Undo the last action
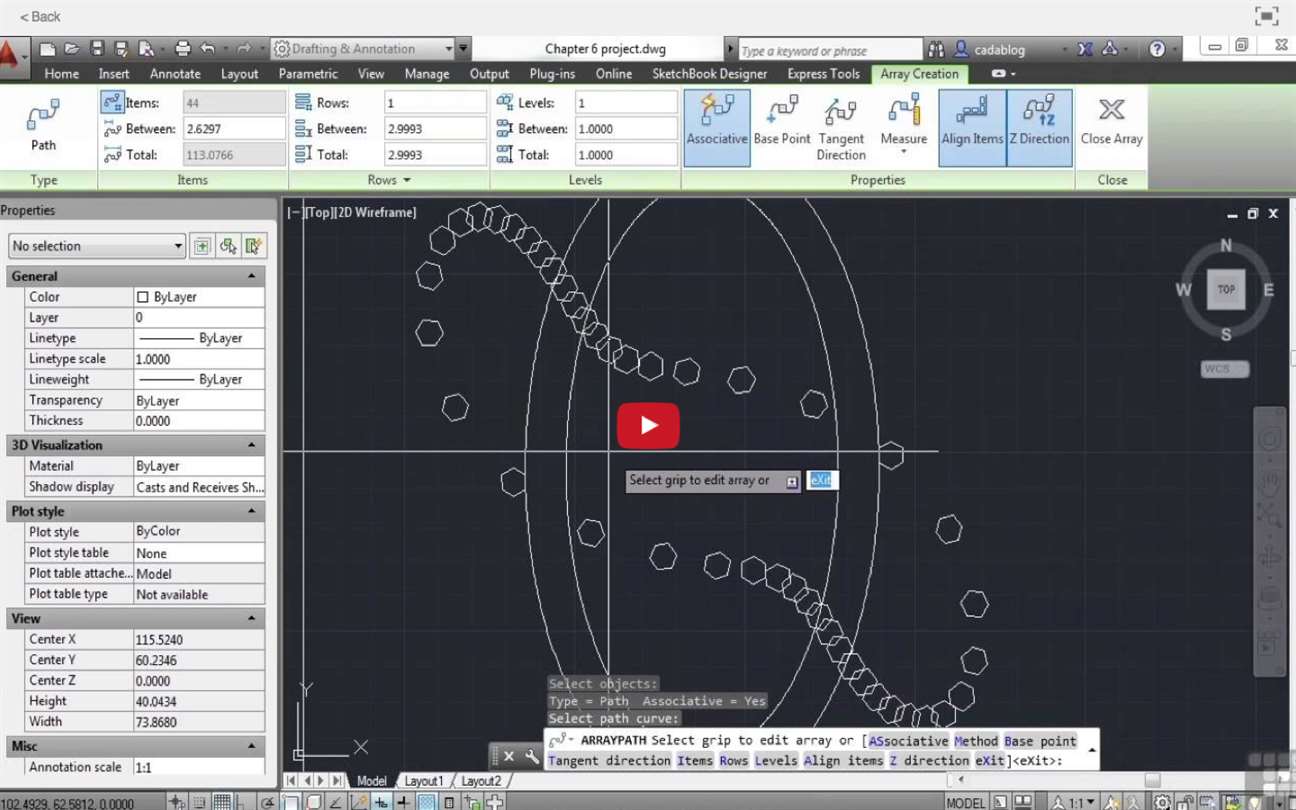This screenshot has height=810, width=1296. (208, 48)
